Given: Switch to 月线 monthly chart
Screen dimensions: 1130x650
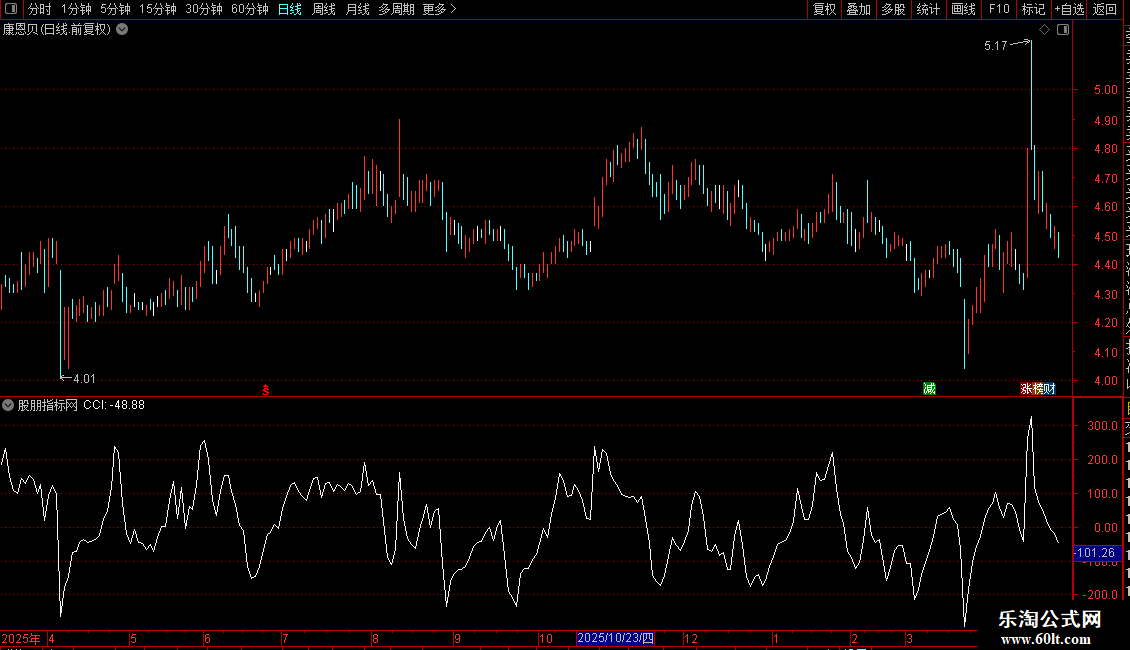Looking at the screenshot, I should [357, 9].
